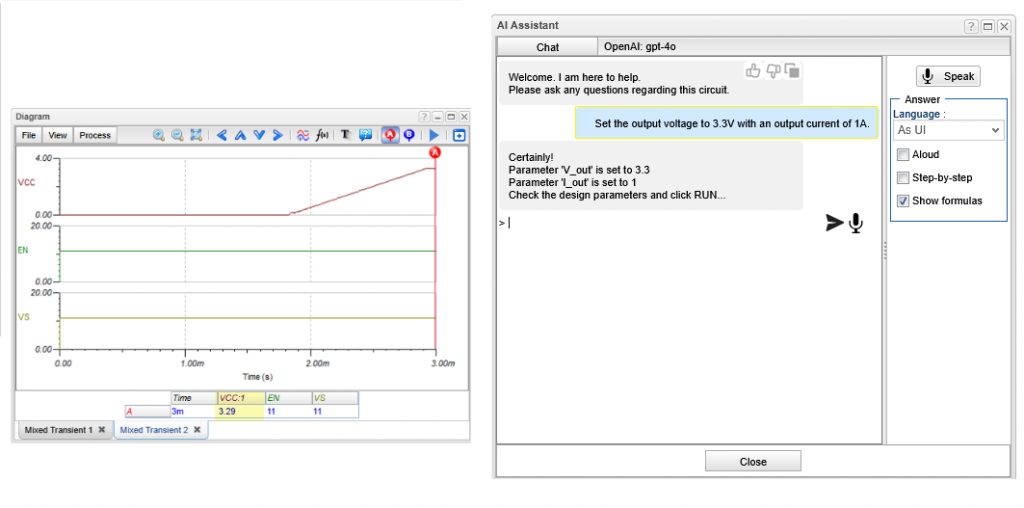Copy the welcome message with copy icon
Screen dimensions: 1024x508
tap(792, 71)
